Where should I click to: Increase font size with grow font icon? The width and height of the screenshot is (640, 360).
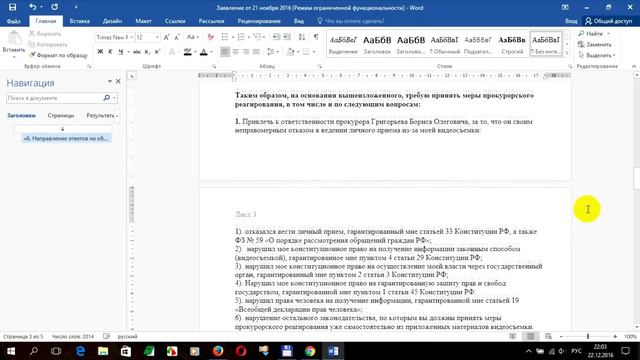click(166, 37)
